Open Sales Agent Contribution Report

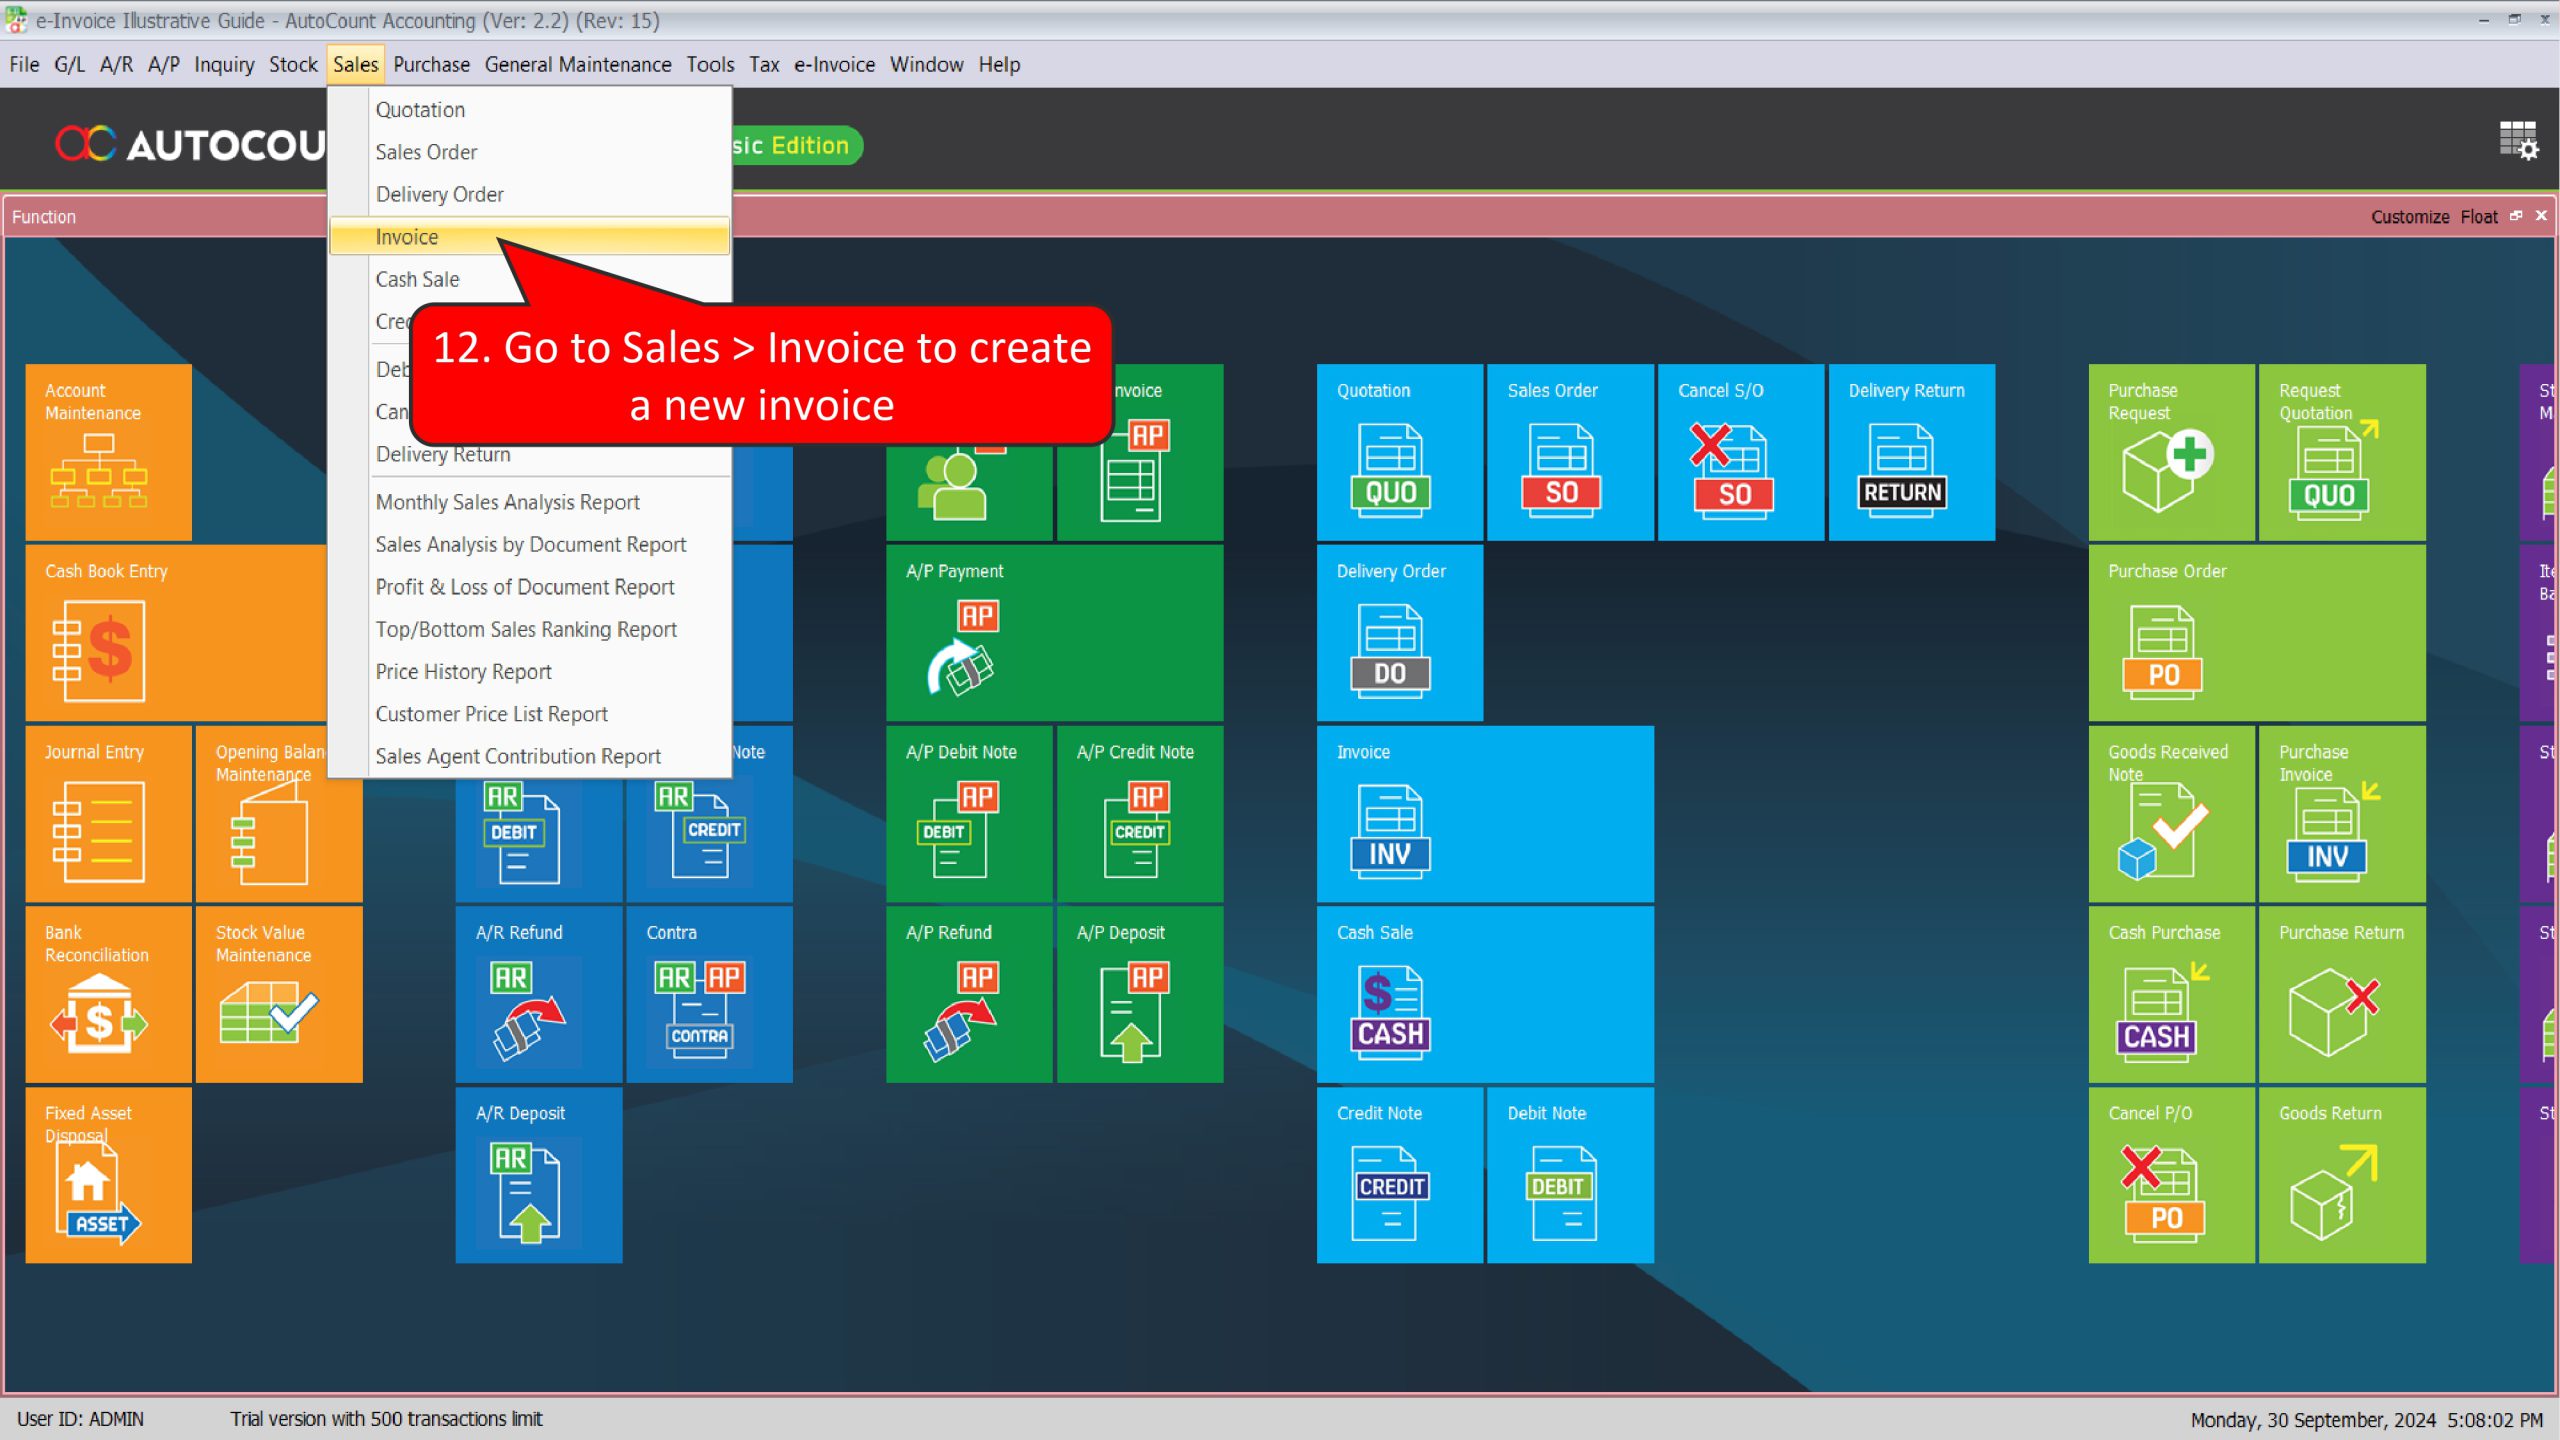(529, 756)
